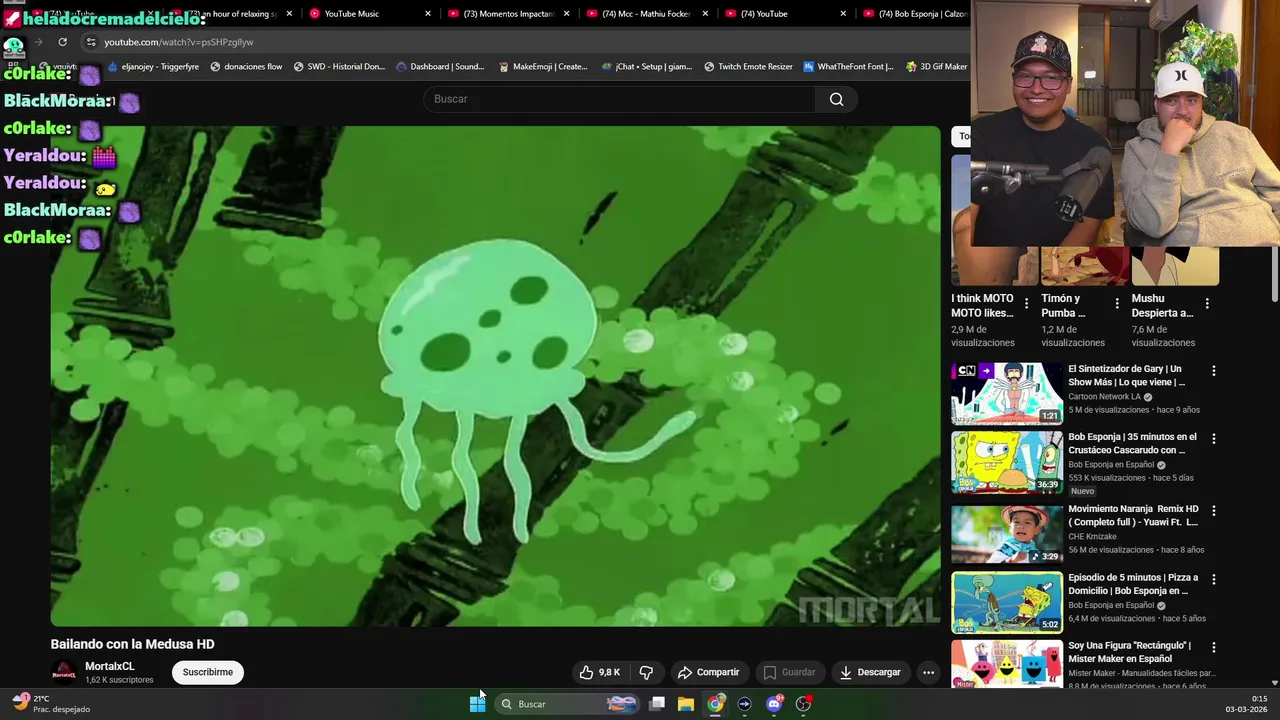Open Cartoon Network LA channel link
Image resolution: width=1280 pixels, height=720 pixels.
click(x=1105, y=396)
